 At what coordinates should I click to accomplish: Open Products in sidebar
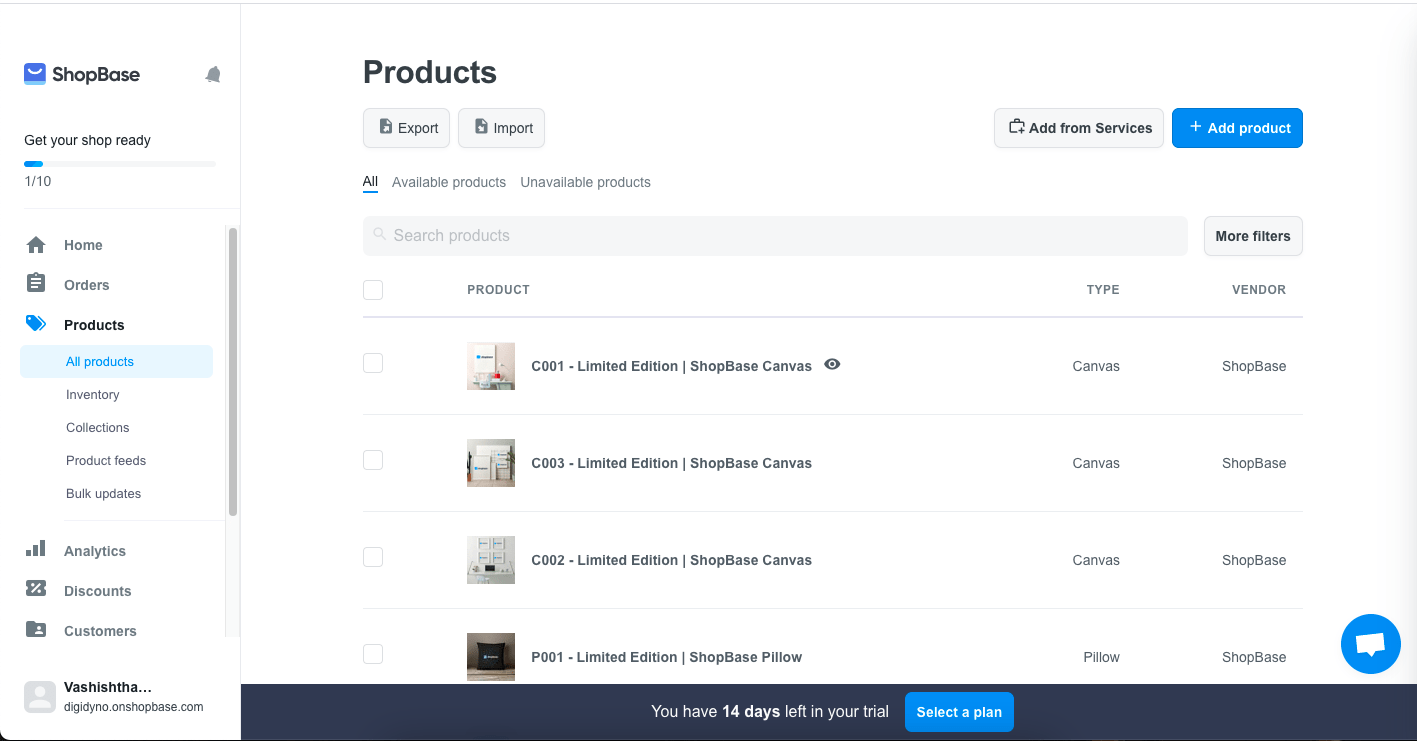(94, 325)
